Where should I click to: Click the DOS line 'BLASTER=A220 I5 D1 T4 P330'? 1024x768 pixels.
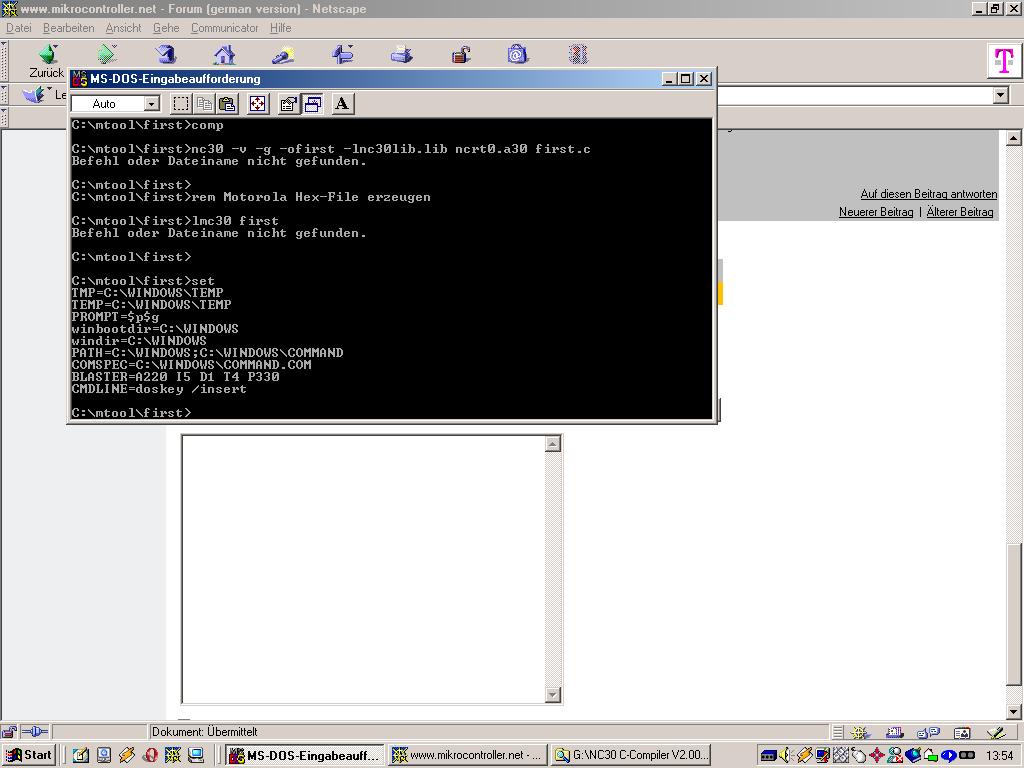click(176, 377)
